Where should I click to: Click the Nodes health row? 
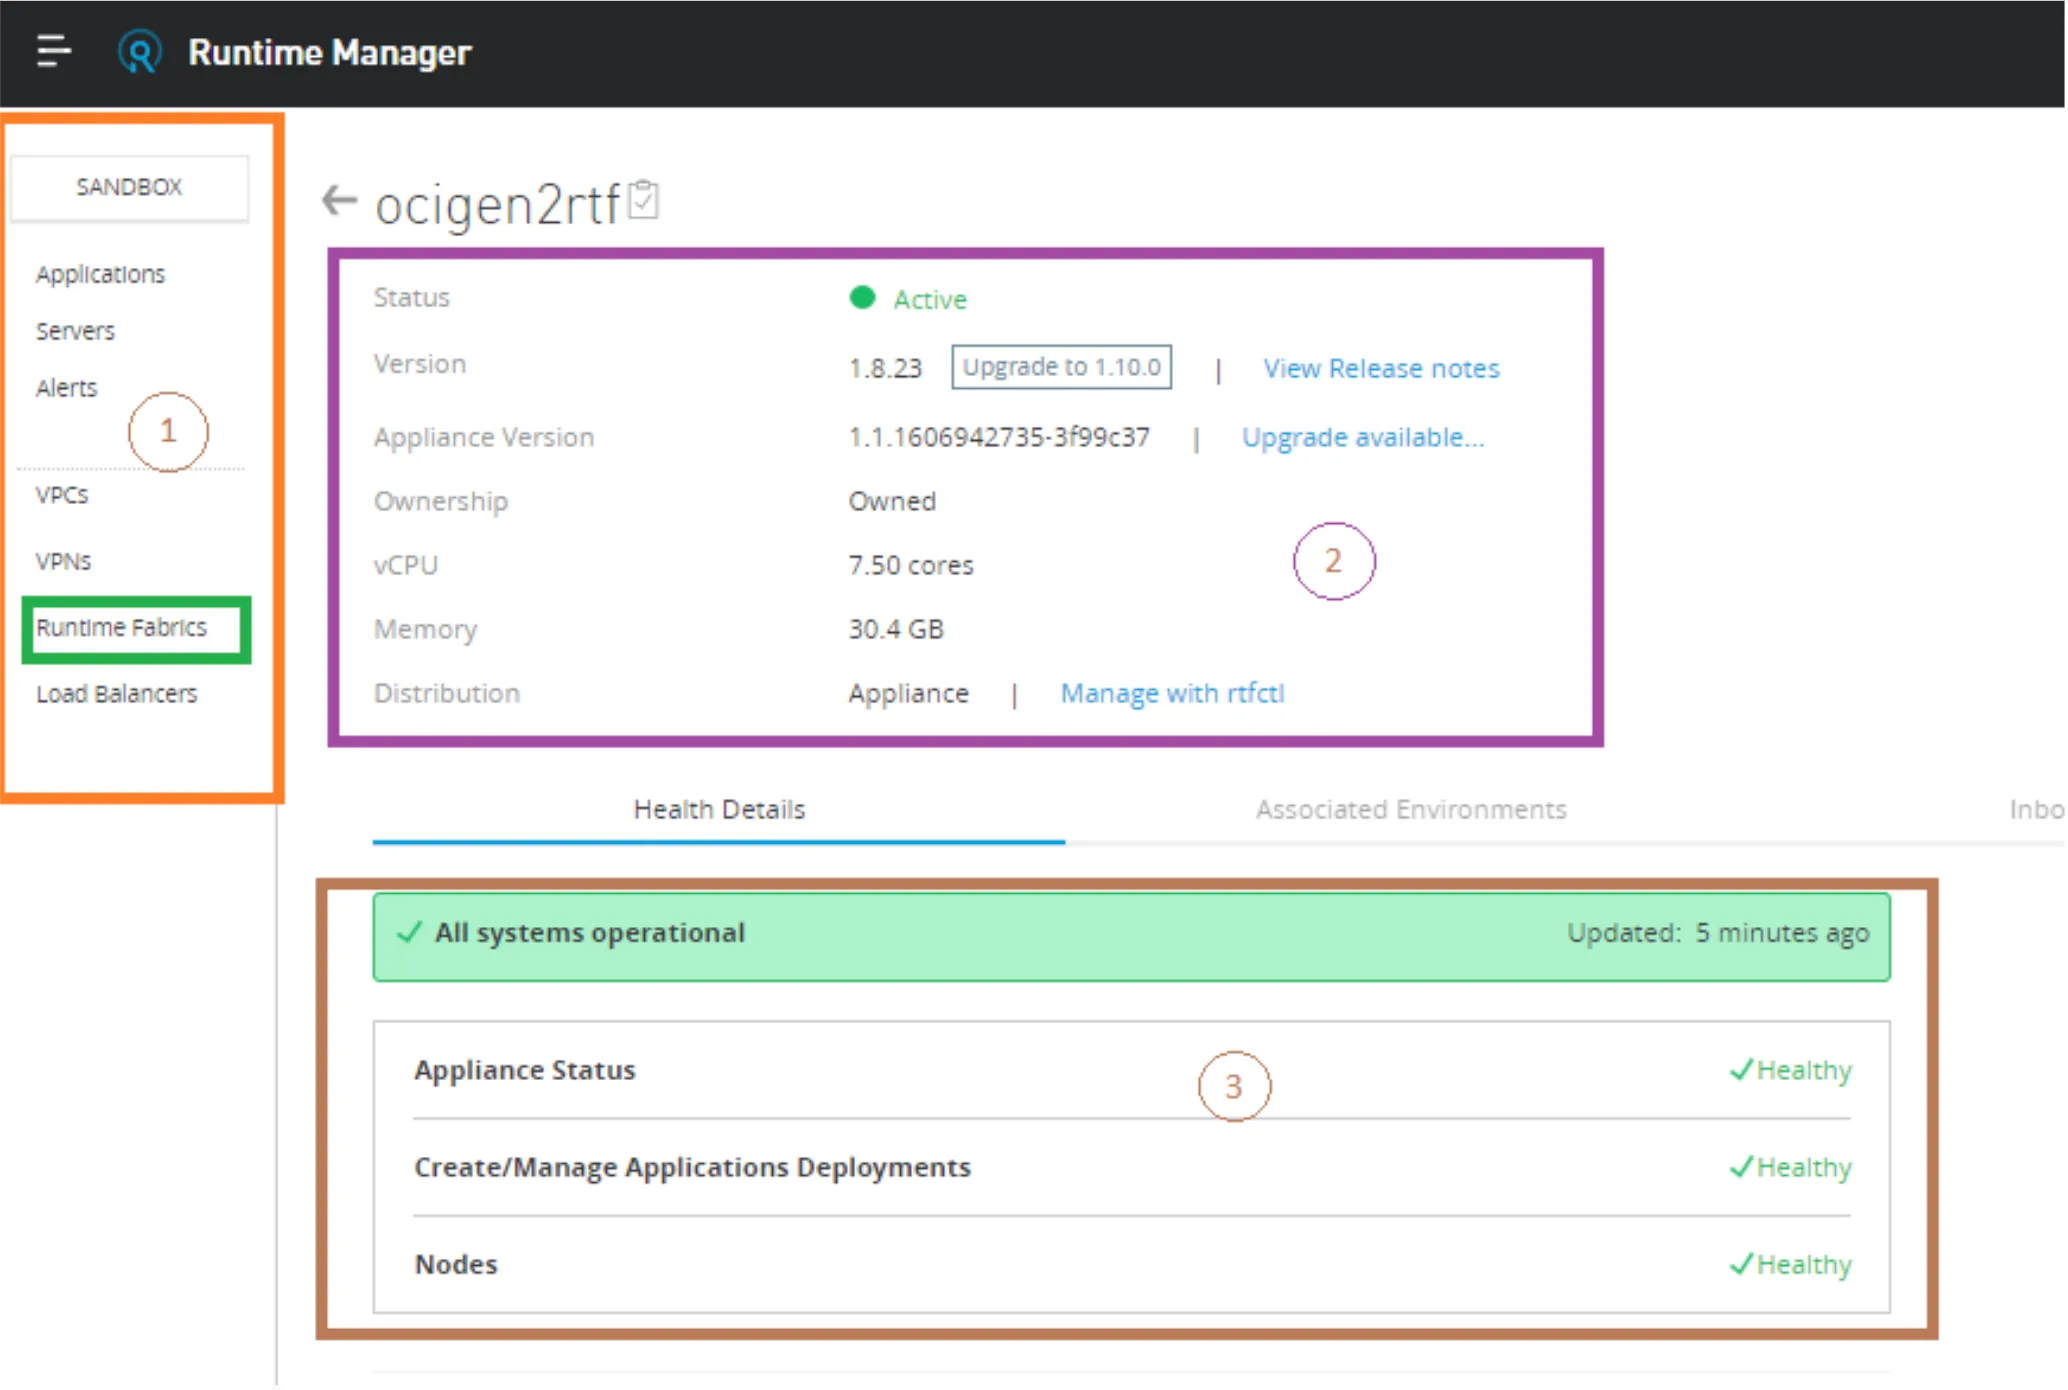[x=1132, y=1264]
